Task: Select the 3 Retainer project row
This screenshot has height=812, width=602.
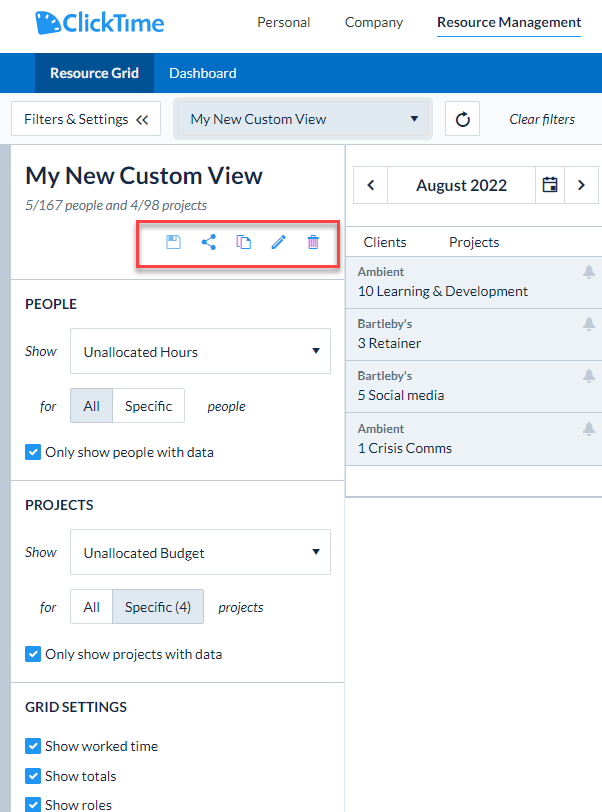Action: (x=474, y=335)
